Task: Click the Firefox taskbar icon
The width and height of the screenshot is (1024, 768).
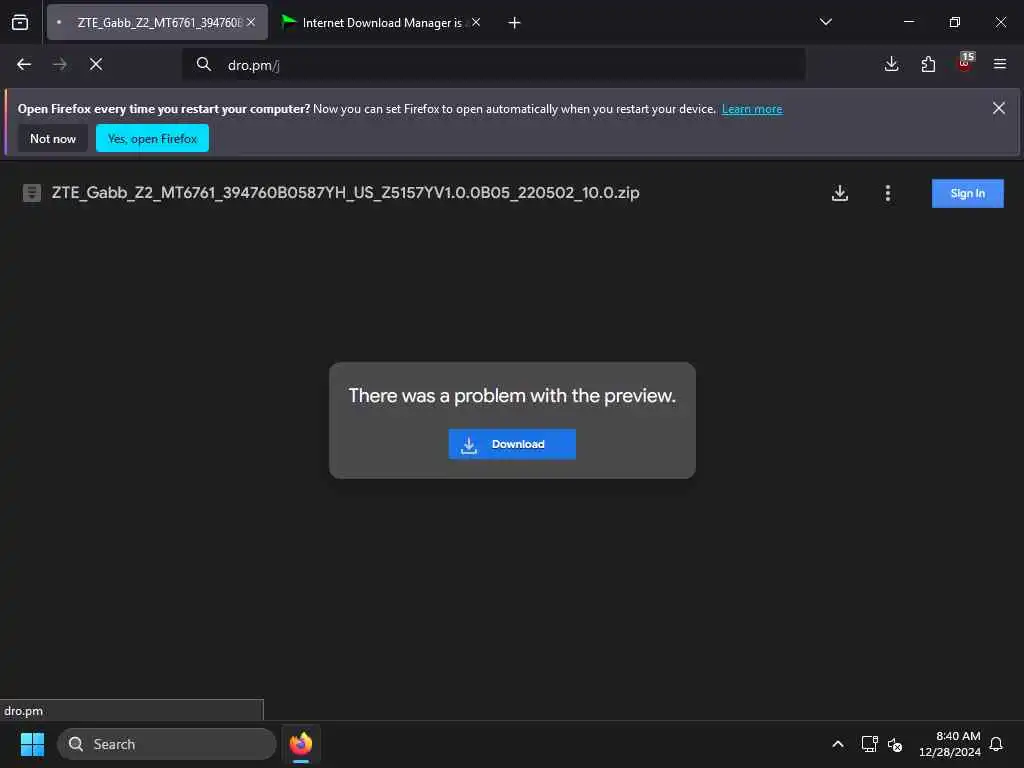Action: [301, 744]
